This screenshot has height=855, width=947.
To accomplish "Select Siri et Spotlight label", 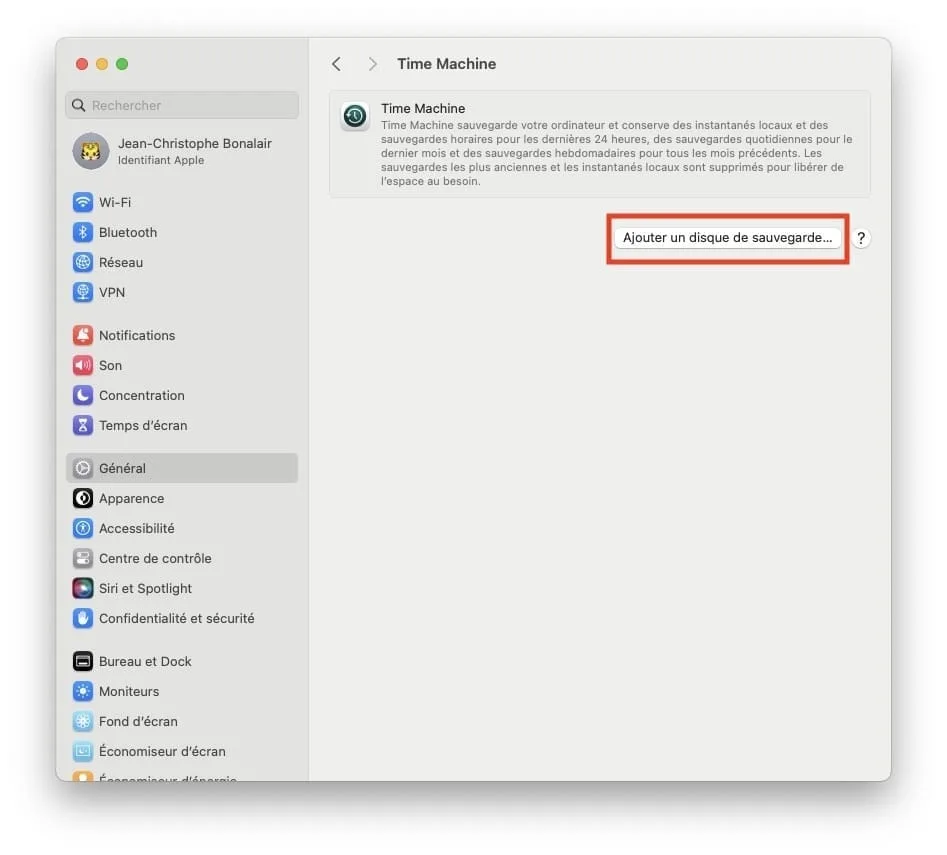I will [146, 588].
